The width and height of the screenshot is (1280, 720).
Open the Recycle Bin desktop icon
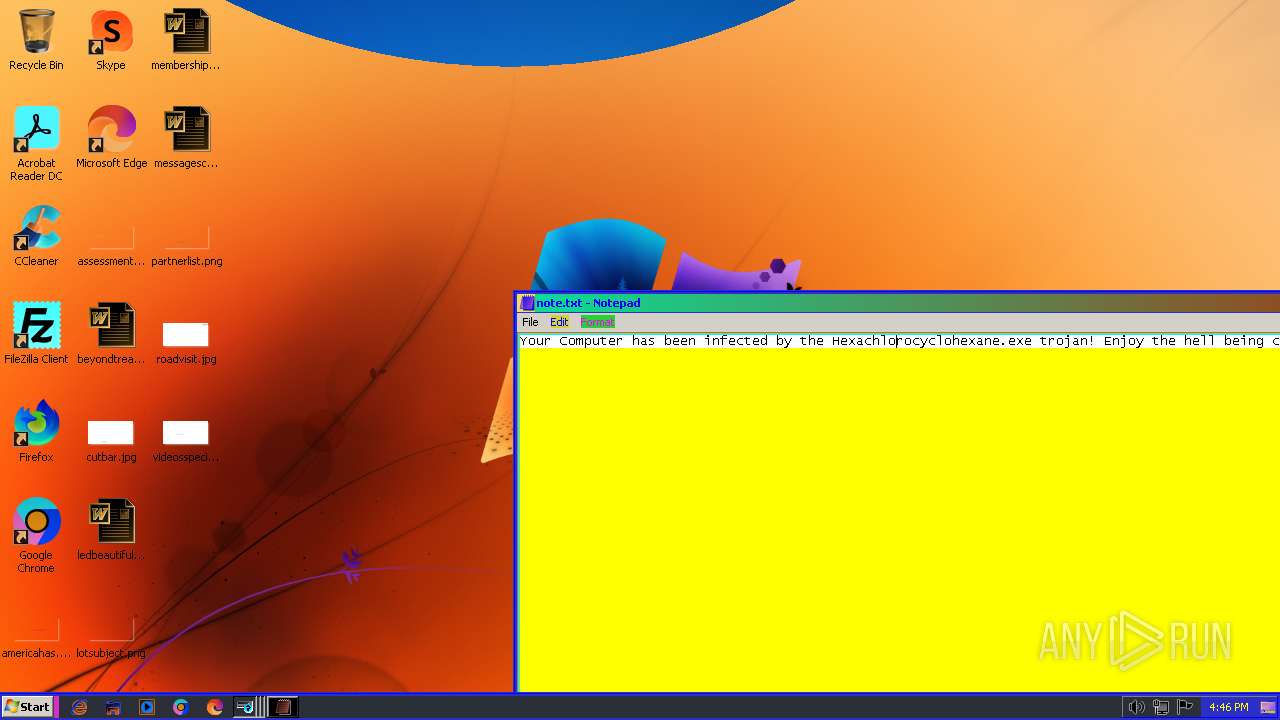[x=36, y=40]
